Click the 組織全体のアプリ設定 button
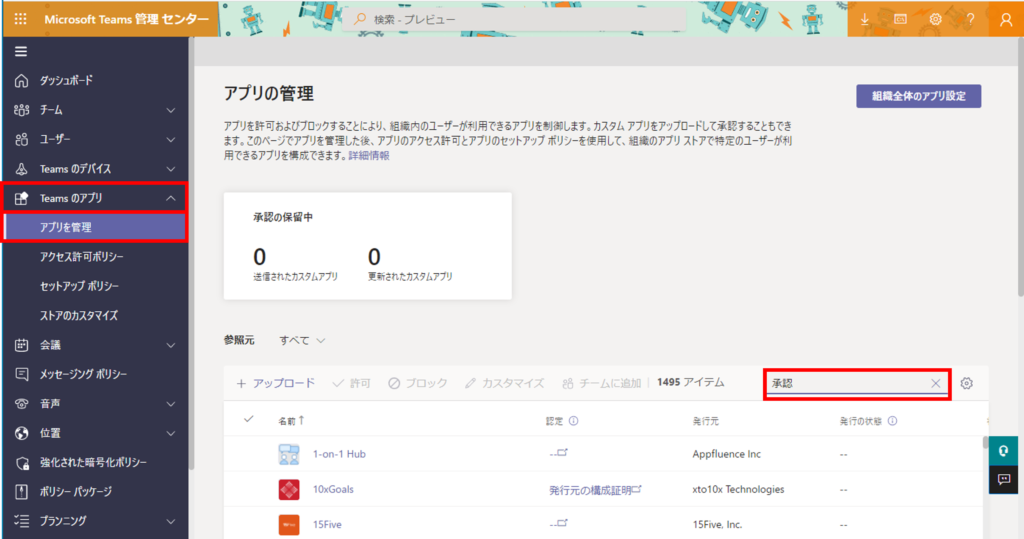Screen dimensions: 1024x539 (x=918, y=96)
